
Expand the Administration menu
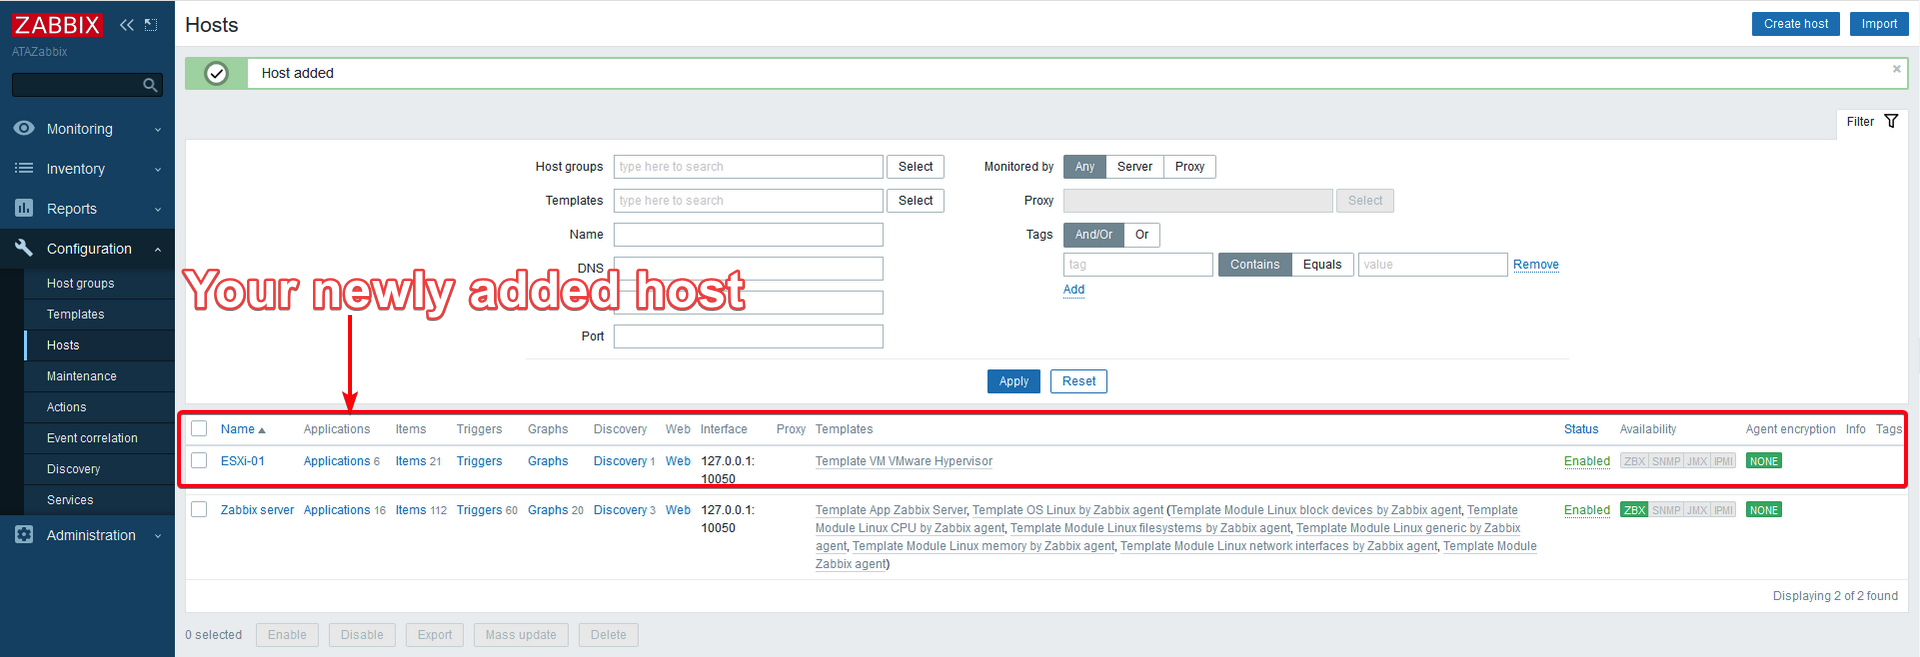pos(87,535)
